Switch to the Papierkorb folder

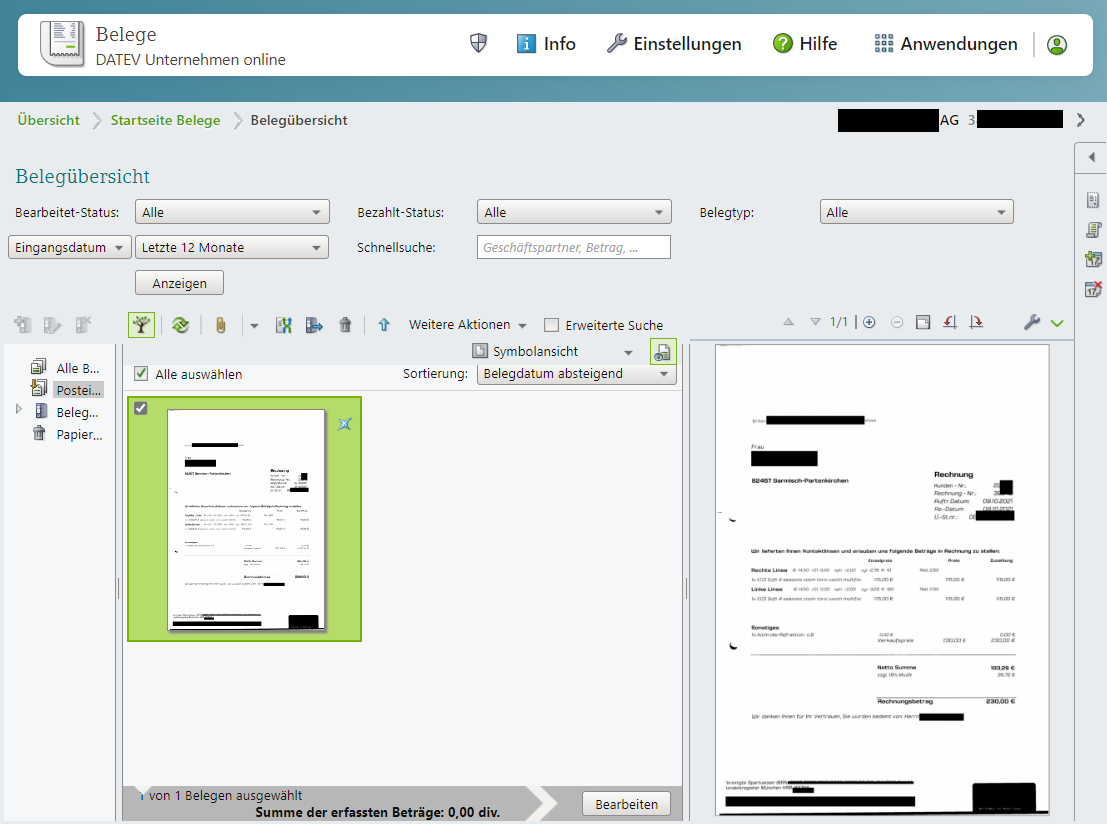78,434
